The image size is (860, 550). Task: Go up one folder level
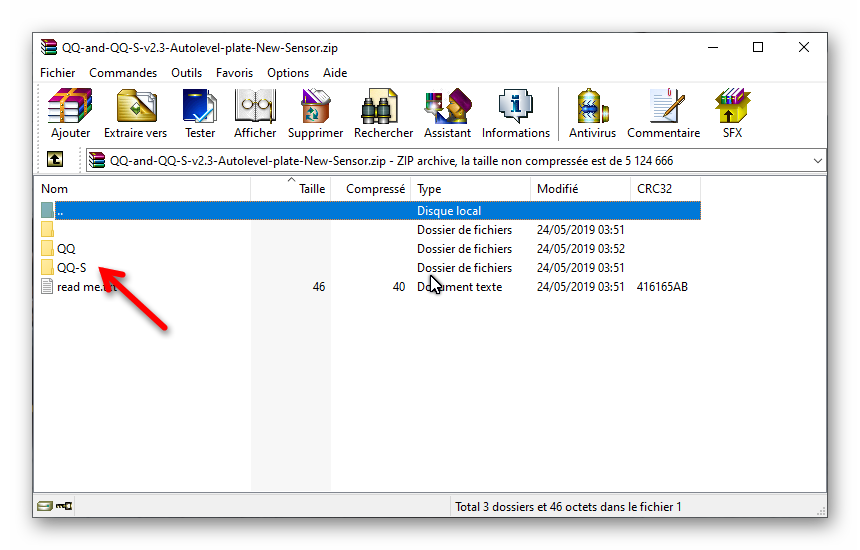[55, 160]
